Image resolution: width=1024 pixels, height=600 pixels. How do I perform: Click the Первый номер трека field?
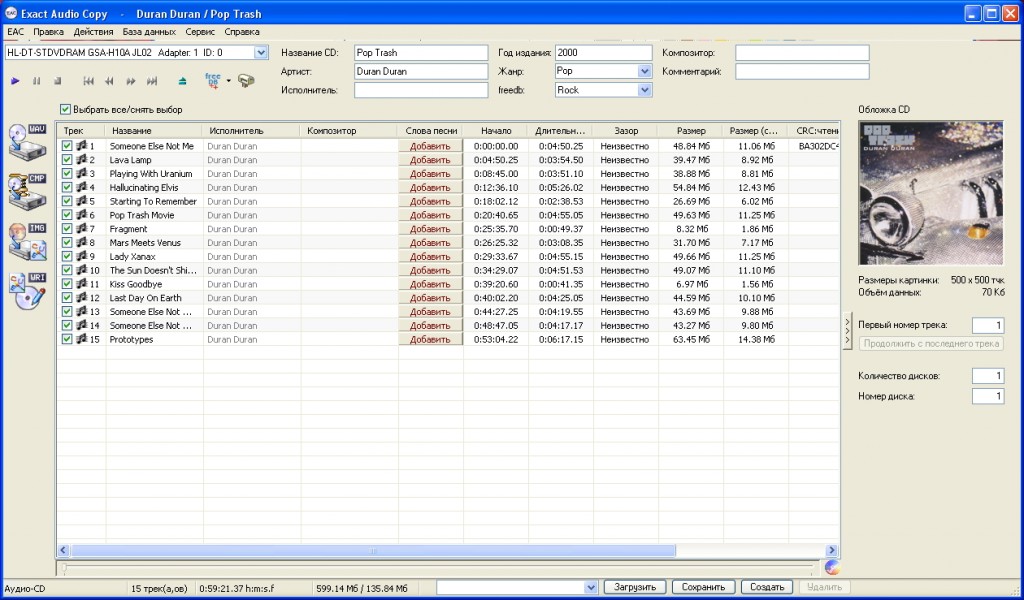[x=988, y=325]
